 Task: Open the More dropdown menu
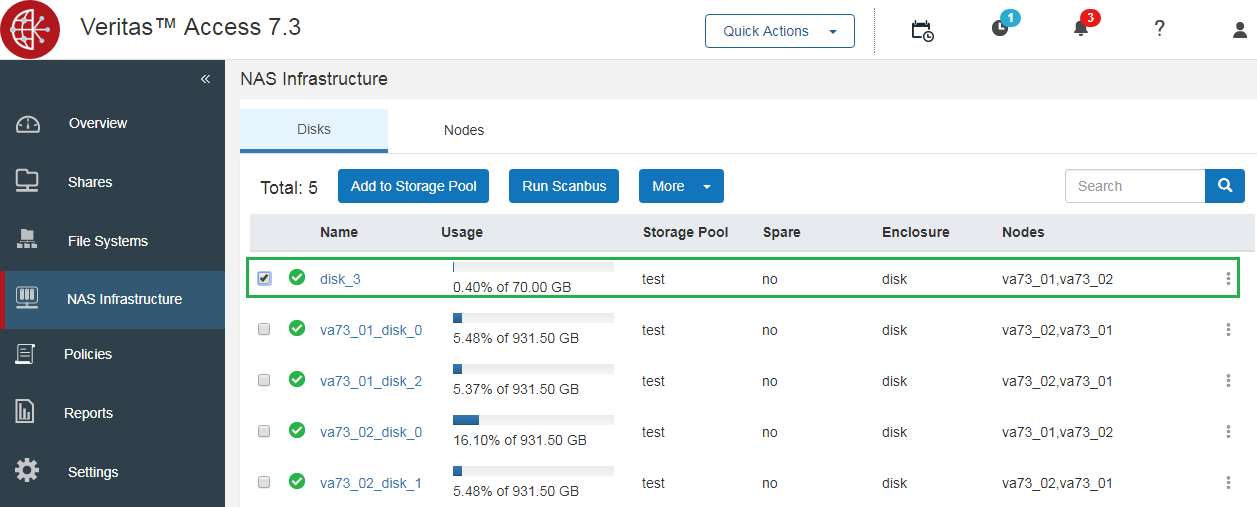[681, 186]
